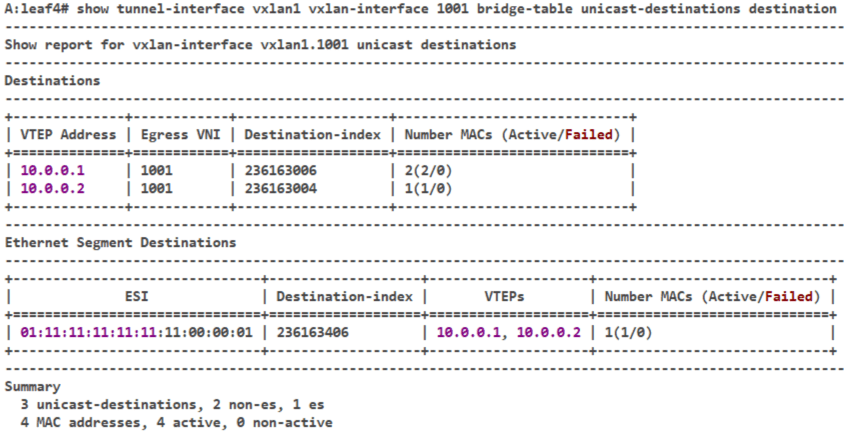Select VTEP address 10.0.0.2 in Destinations table
844x437 pixels.
click(x=52, y=187)
